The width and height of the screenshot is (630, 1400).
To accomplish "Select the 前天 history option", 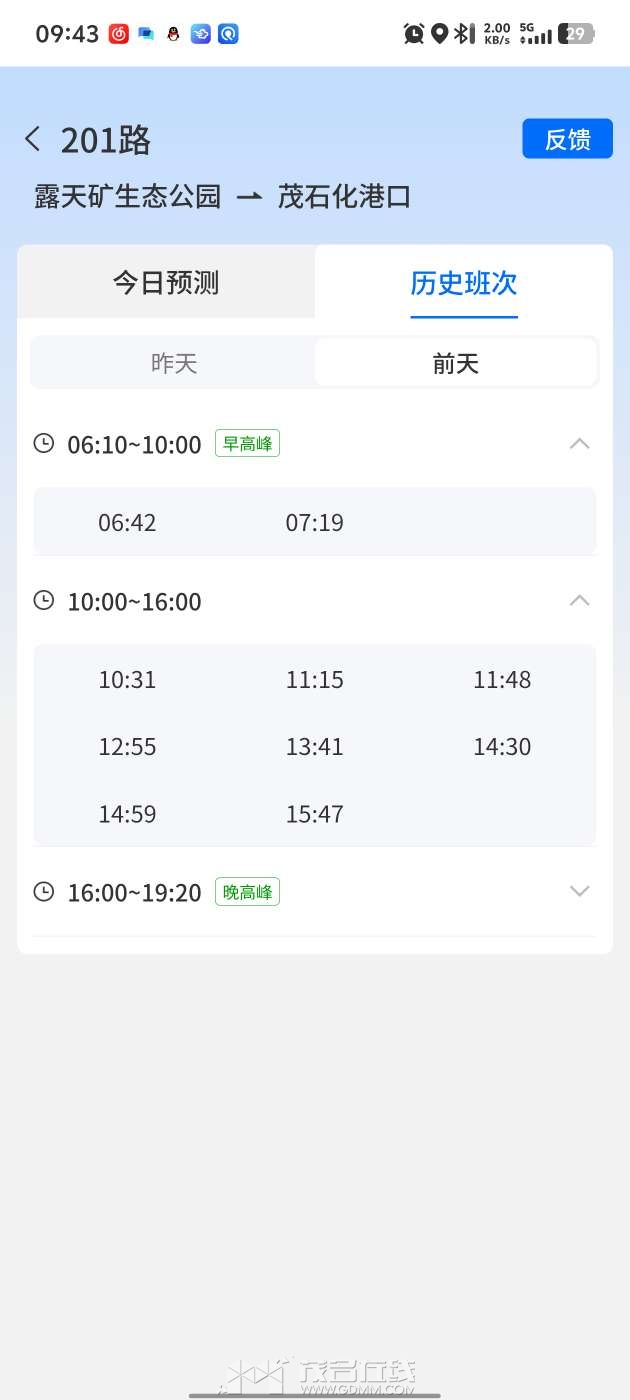I will tap(456, 363).
